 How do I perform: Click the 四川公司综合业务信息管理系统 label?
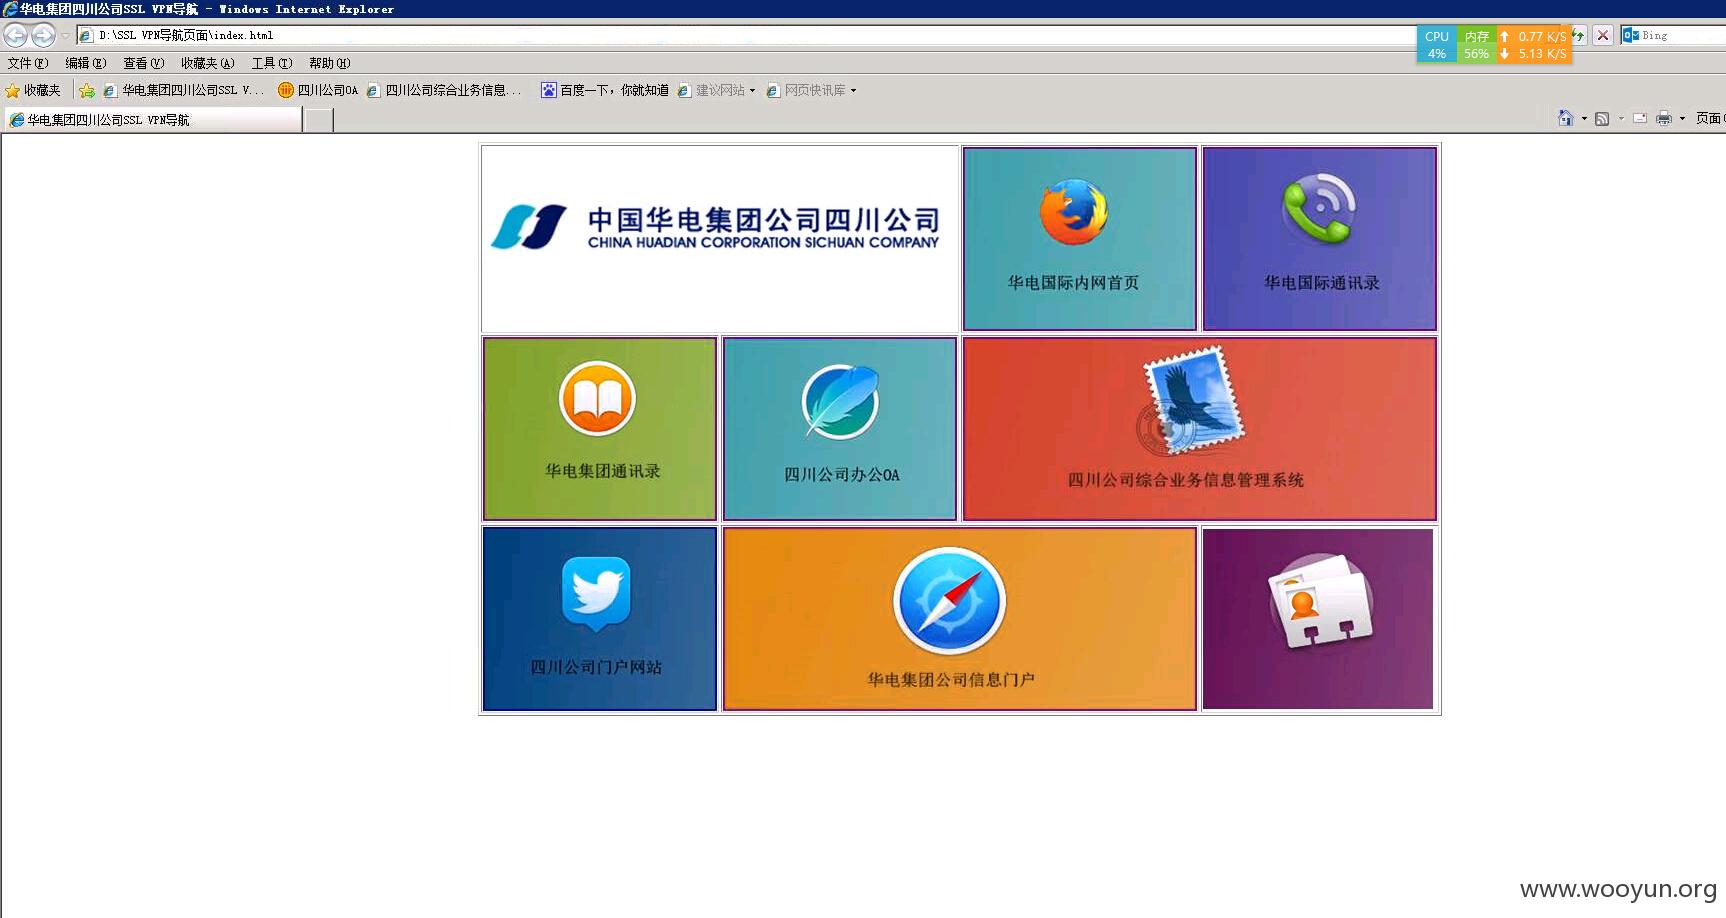[1186, 480]
